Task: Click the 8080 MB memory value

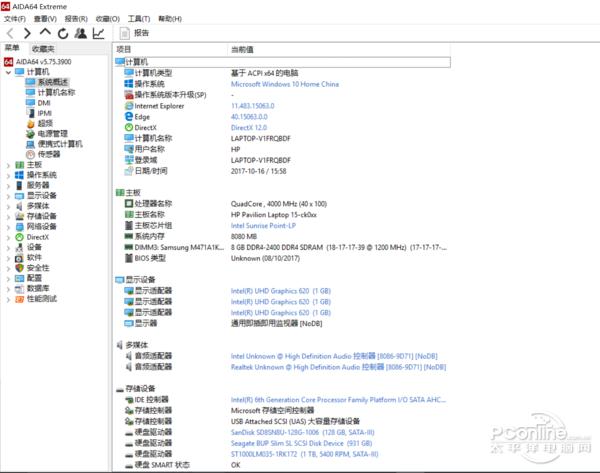Action: click(244, 236)
